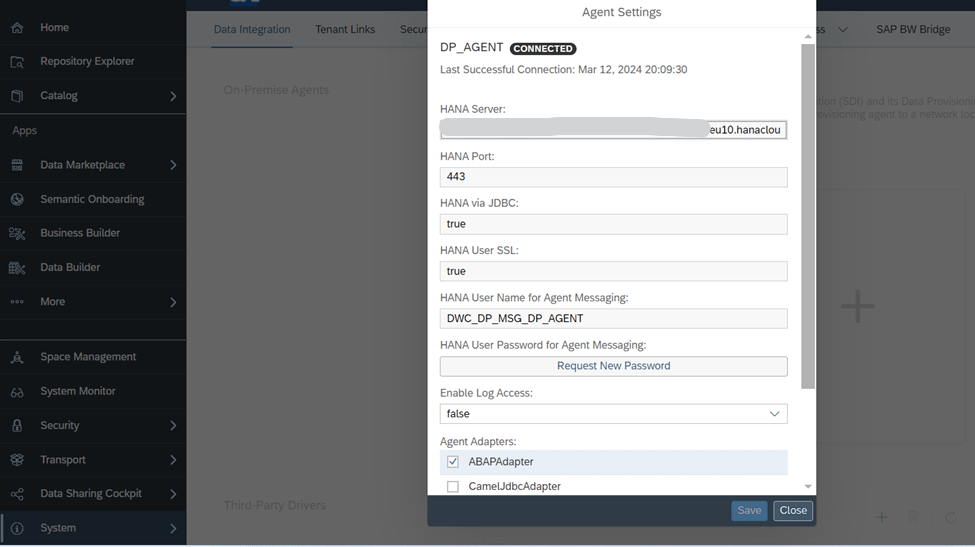
Task: Close the Agent Settings dialog
Action: (x=793, y=510)
